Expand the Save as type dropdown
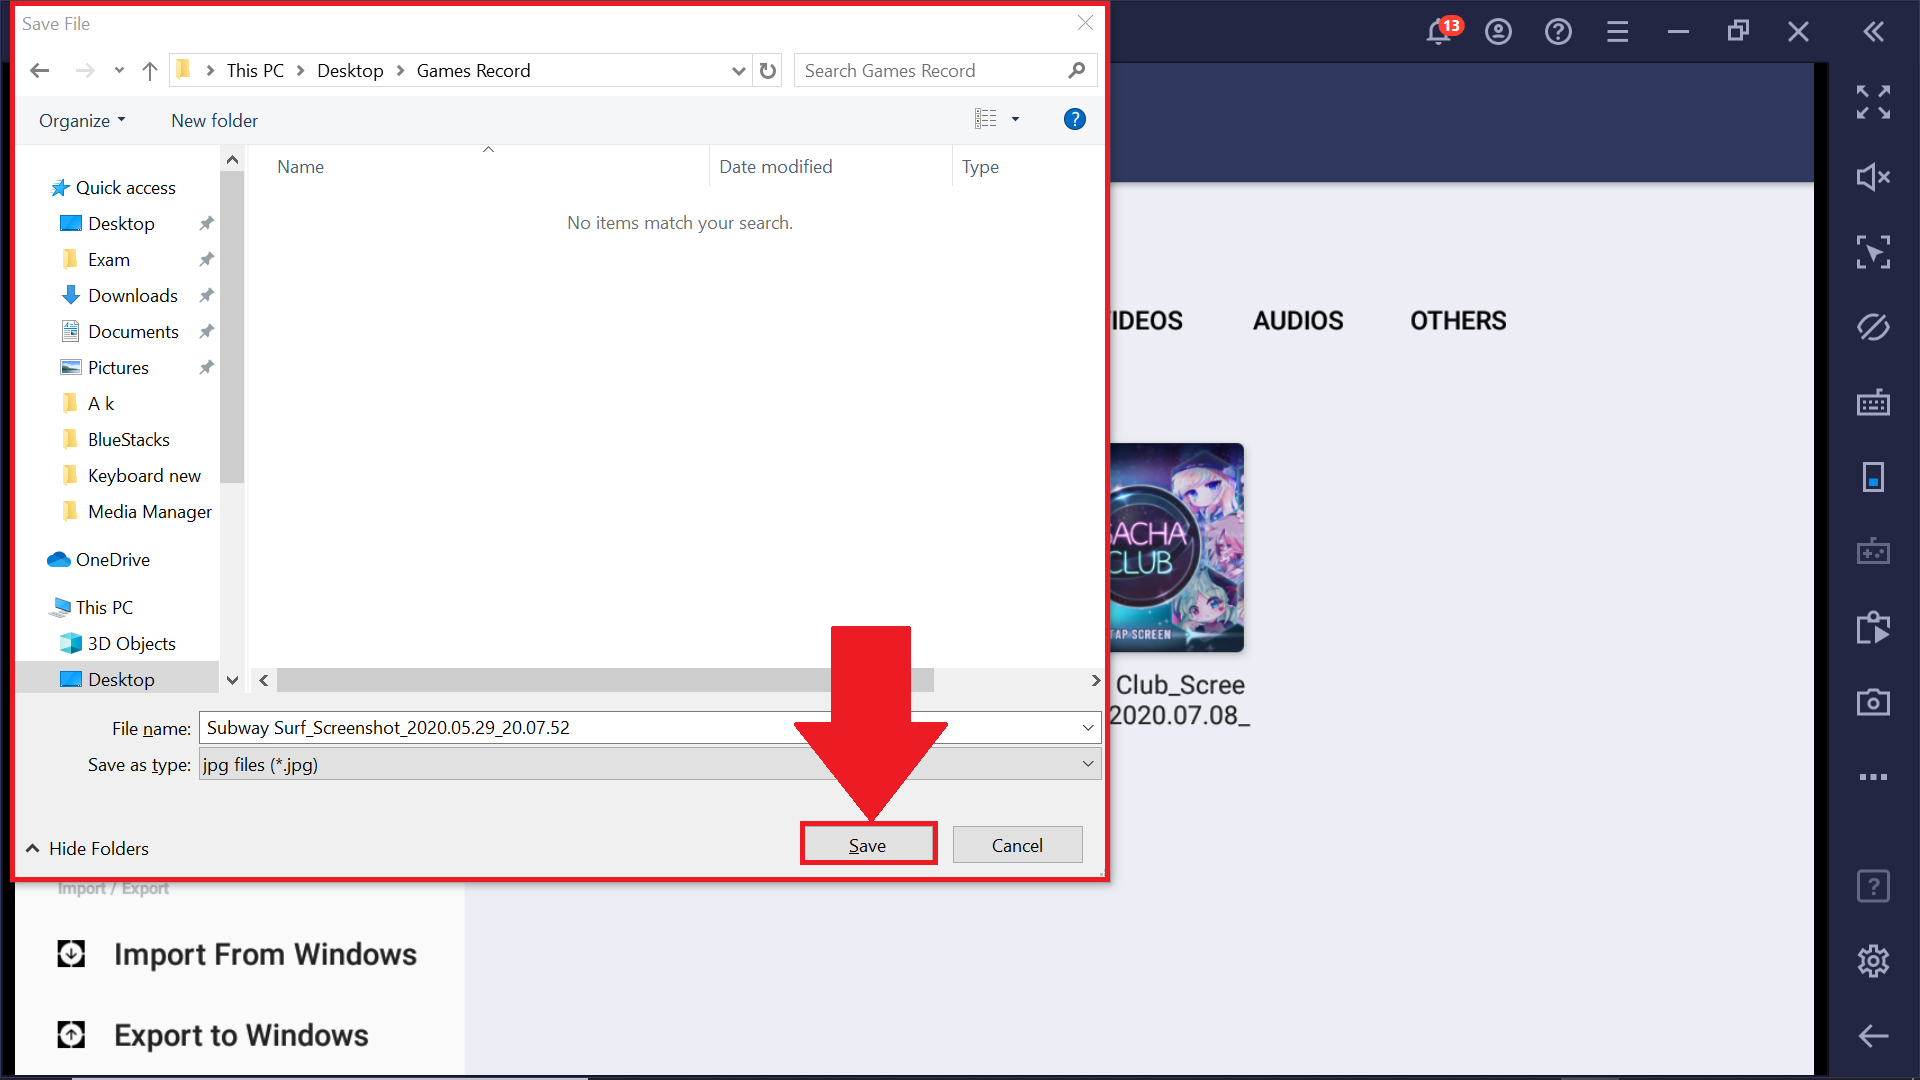 pos(1087,765)
